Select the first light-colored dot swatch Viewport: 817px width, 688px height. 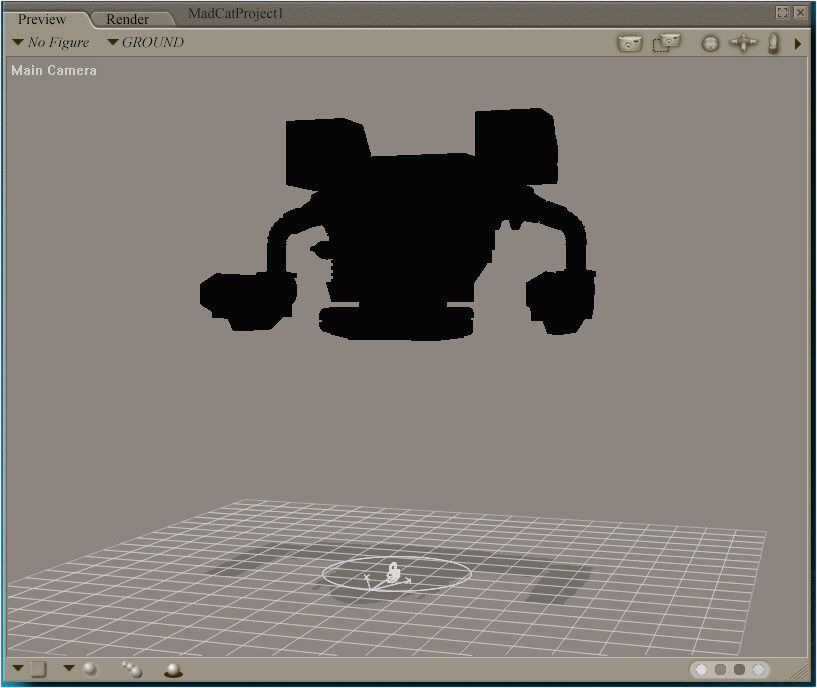coord(701,669)
